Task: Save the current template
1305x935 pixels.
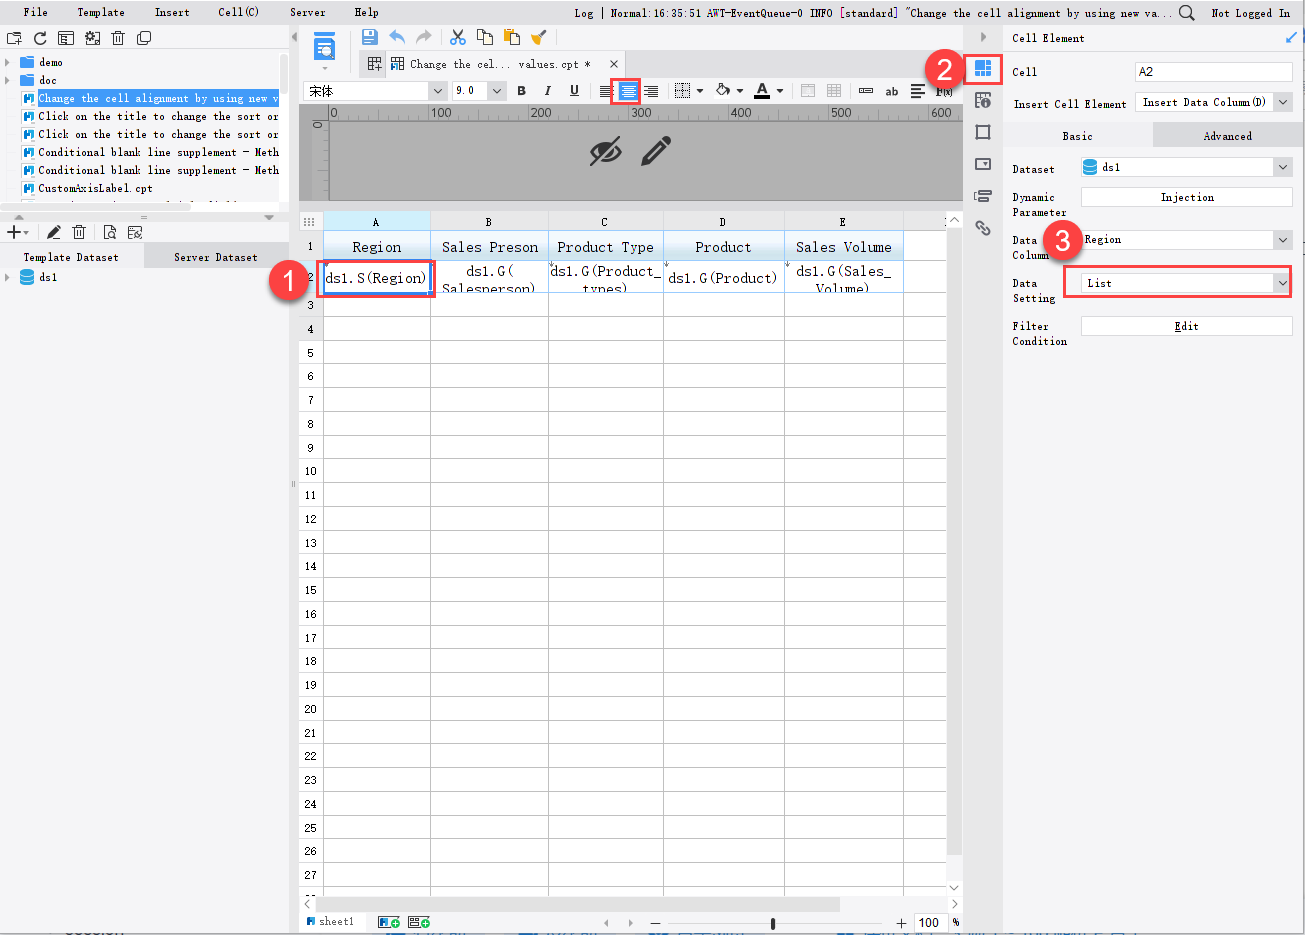Action: pos(371,35)
